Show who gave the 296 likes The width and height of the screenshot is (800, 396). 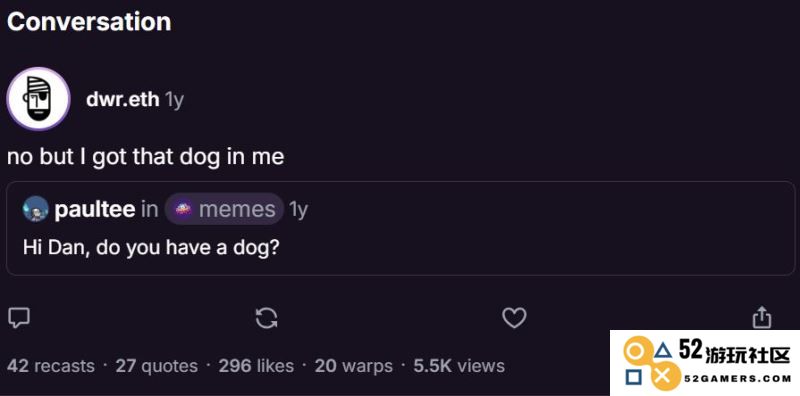[256, 366]
